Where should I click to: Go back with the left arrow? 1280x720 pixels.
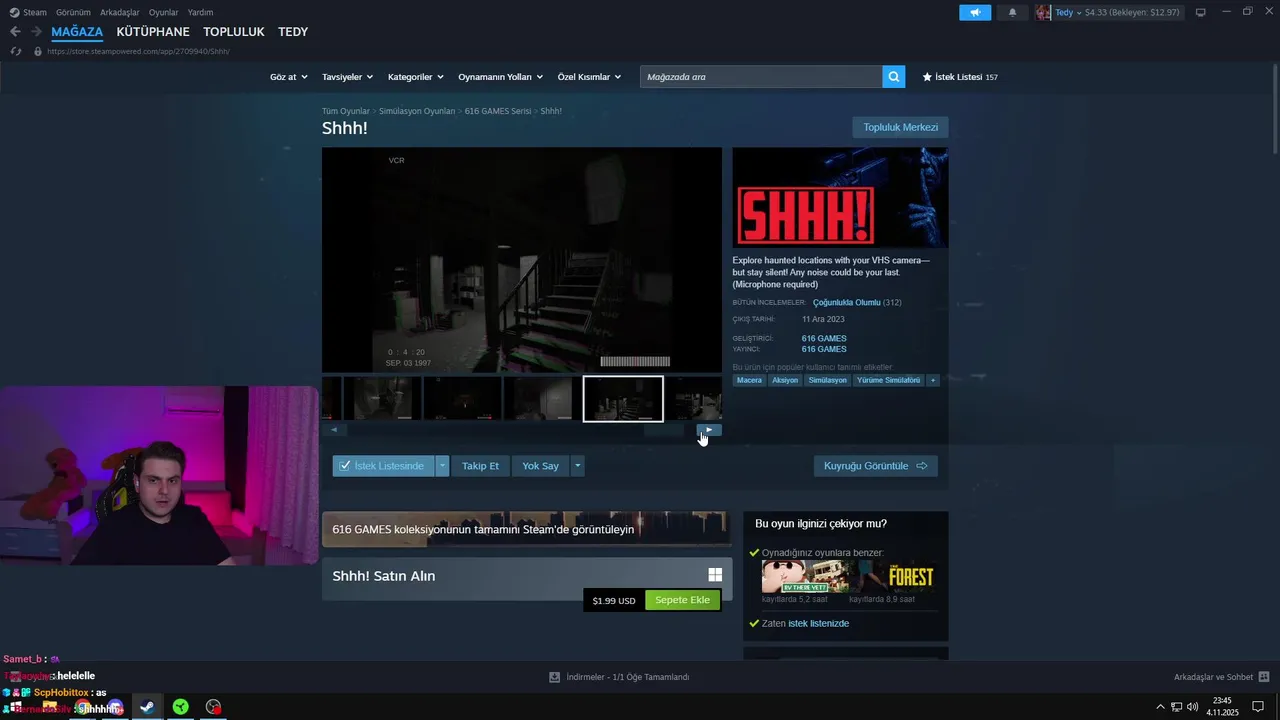[x=15, y=32]
